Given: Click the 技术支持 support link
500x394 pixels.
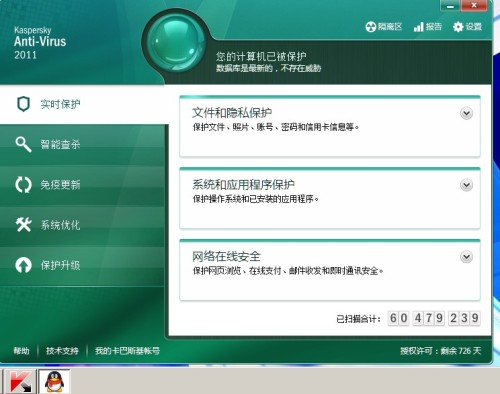Looking at the screenshot, I should pos(62,351).
